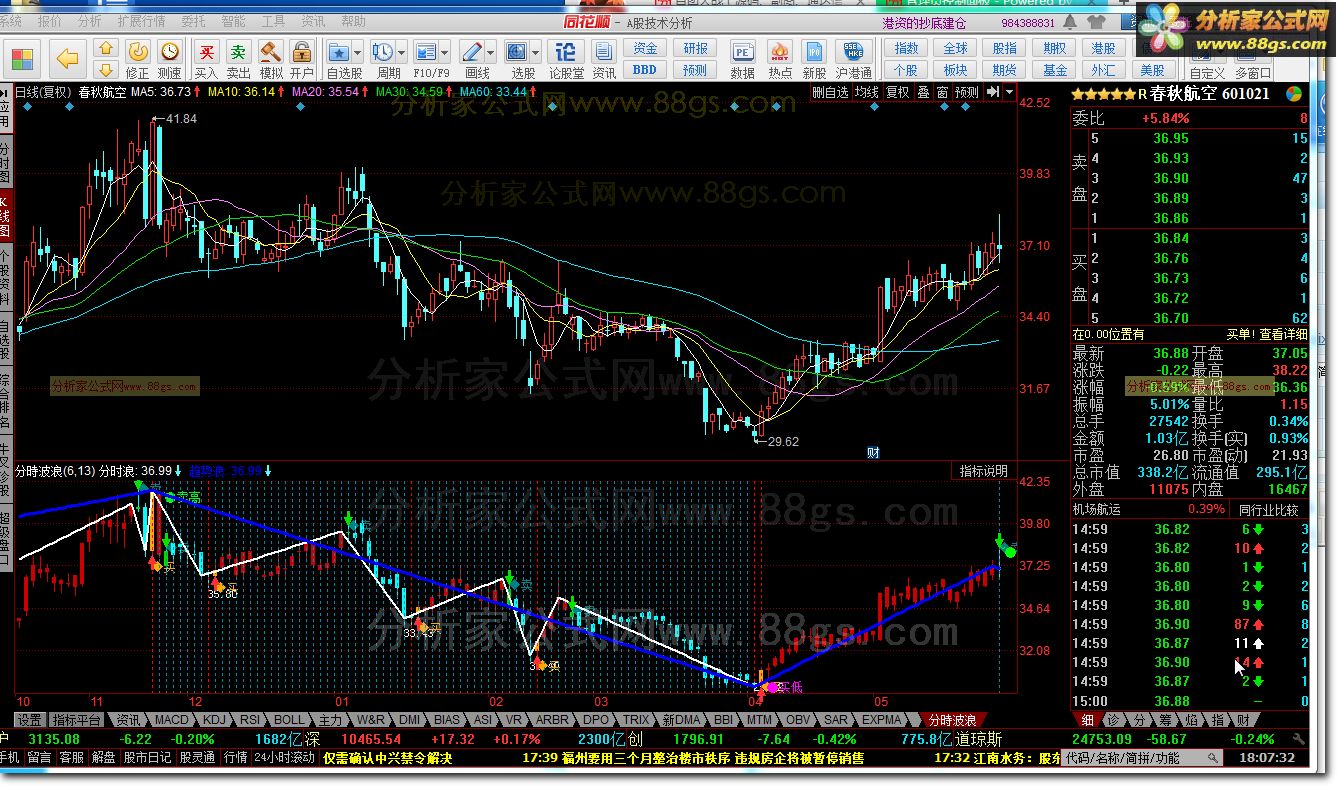
Task: Click the 指数 button
Action: 906,49
